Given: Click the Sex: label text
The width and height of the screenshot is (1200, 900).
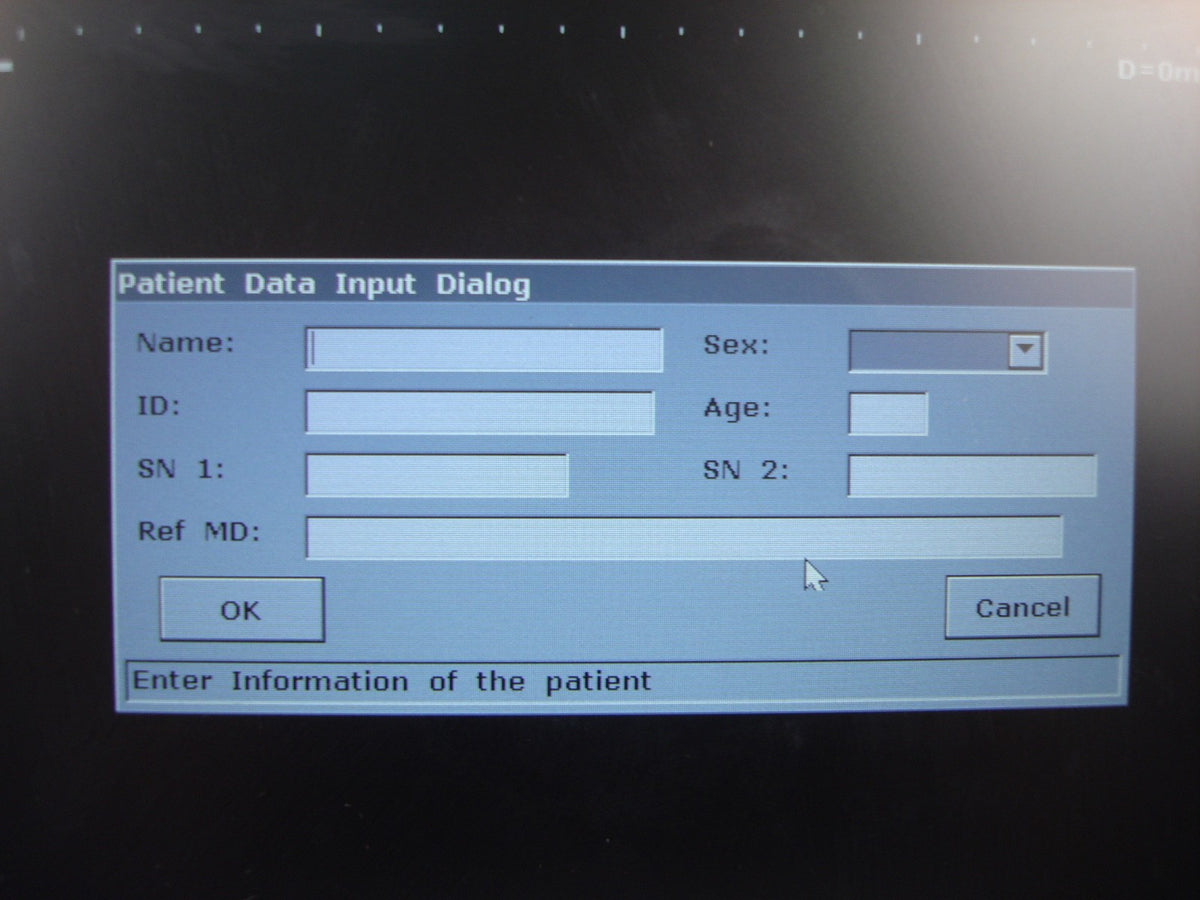Looking at the screenshot, I should pos(737,345).
